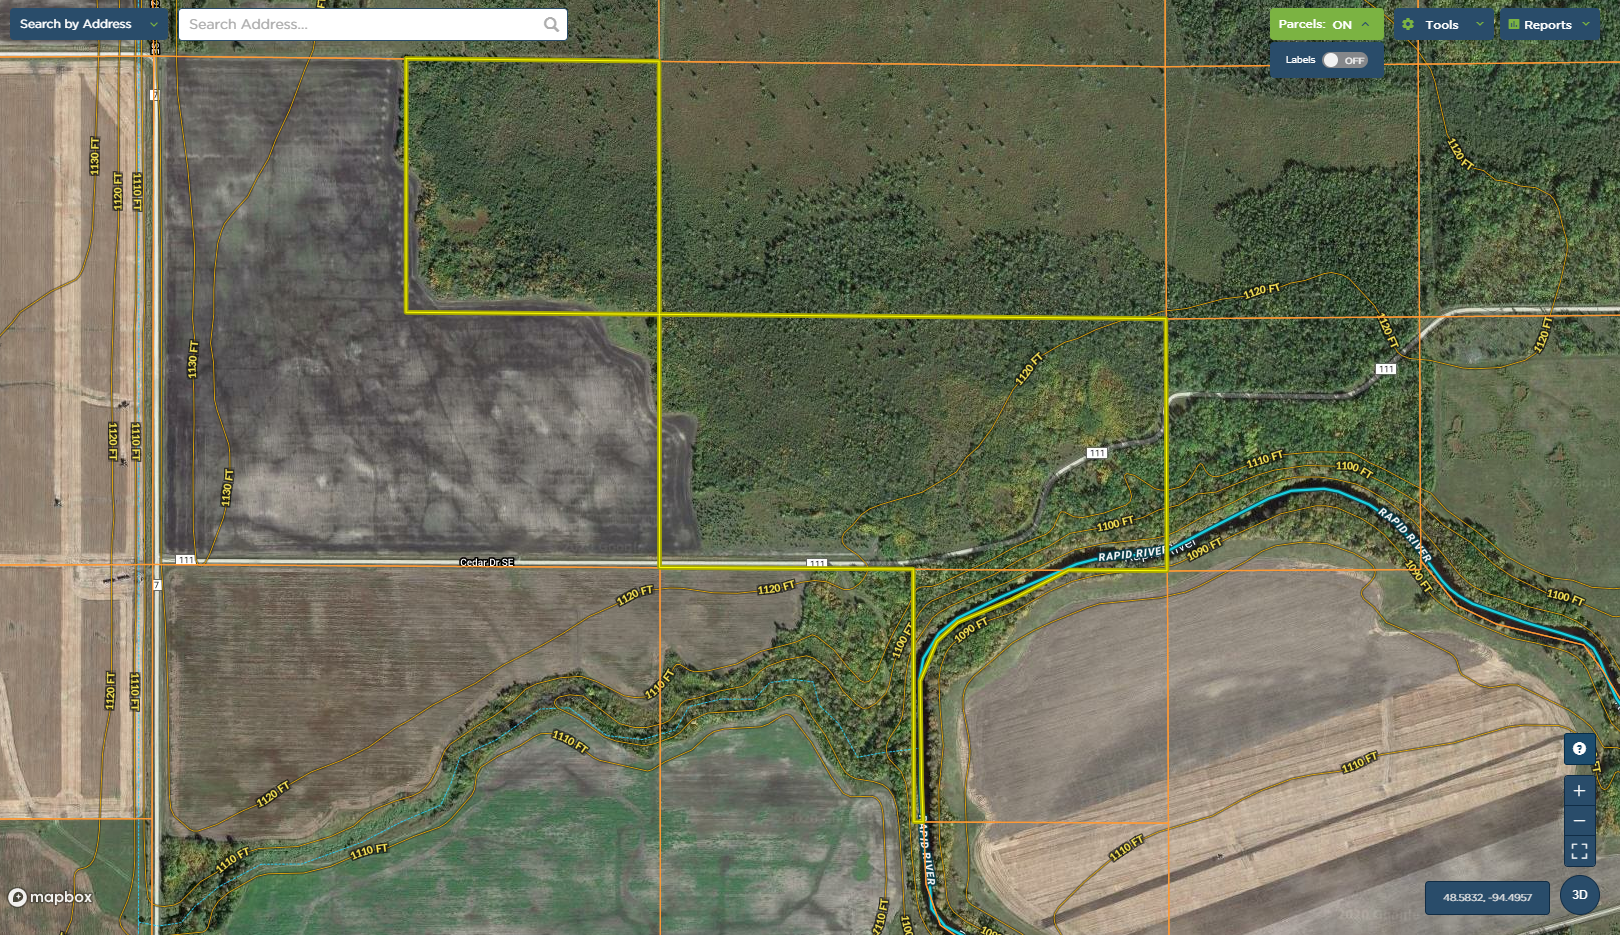Image resolution: width=1620 pixels, height=935 pixels.
Task: Click the Mapbox logo
Action: coord(51,897)
